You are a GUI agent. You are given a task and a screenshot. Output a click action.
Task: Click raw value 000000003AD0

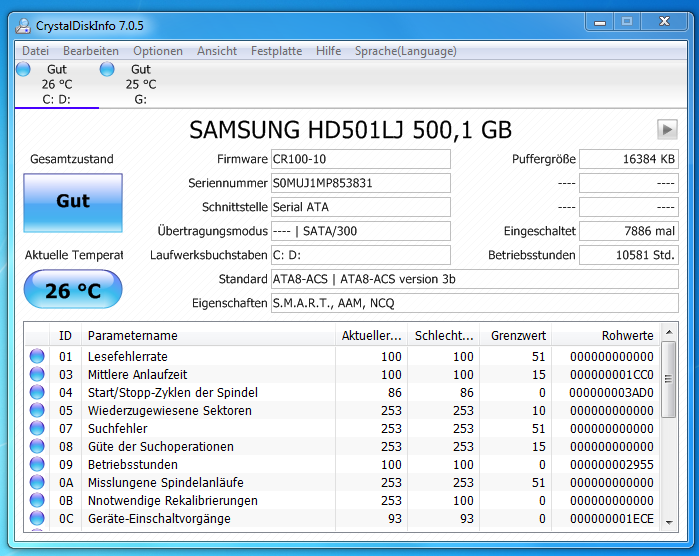point(611,393)
